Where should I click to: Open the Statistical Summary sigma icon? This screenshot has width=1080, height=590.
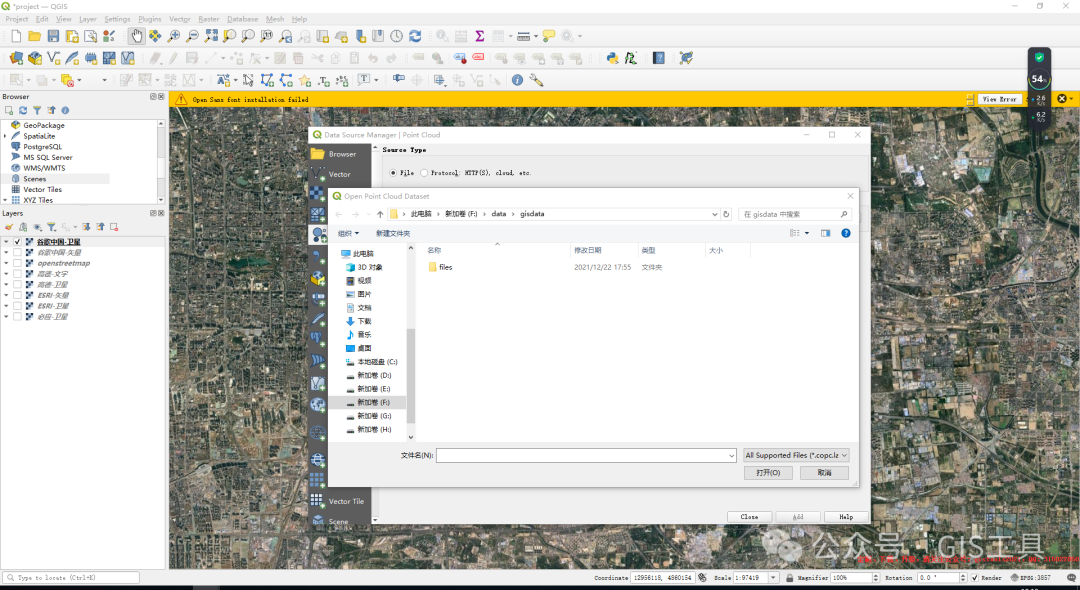[x=479, y=36]
